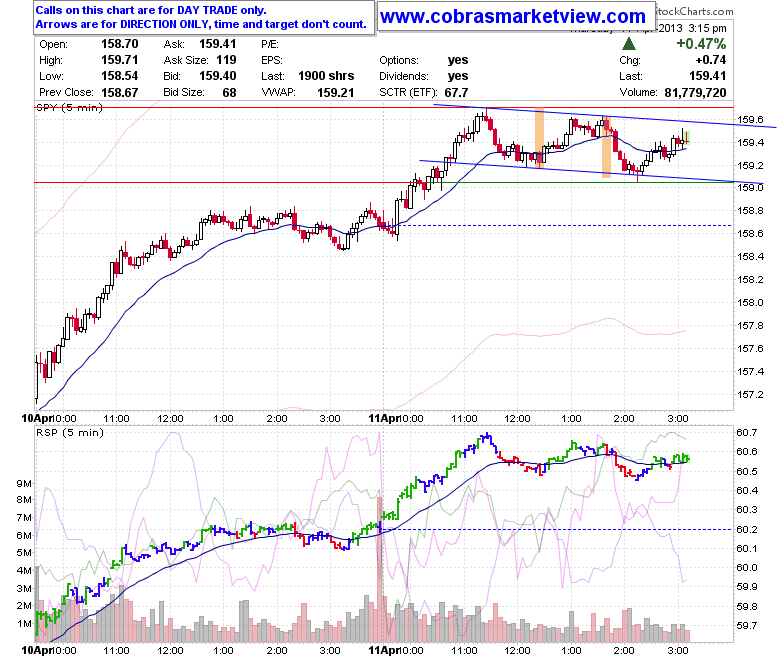
Task: Select the High value 159.71
Action: 119,60
